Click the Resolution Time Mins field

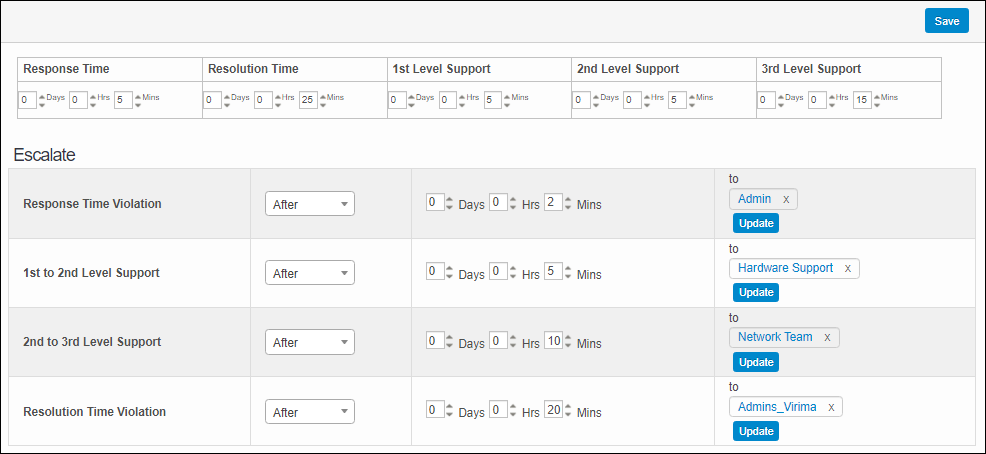coord(307,100)
